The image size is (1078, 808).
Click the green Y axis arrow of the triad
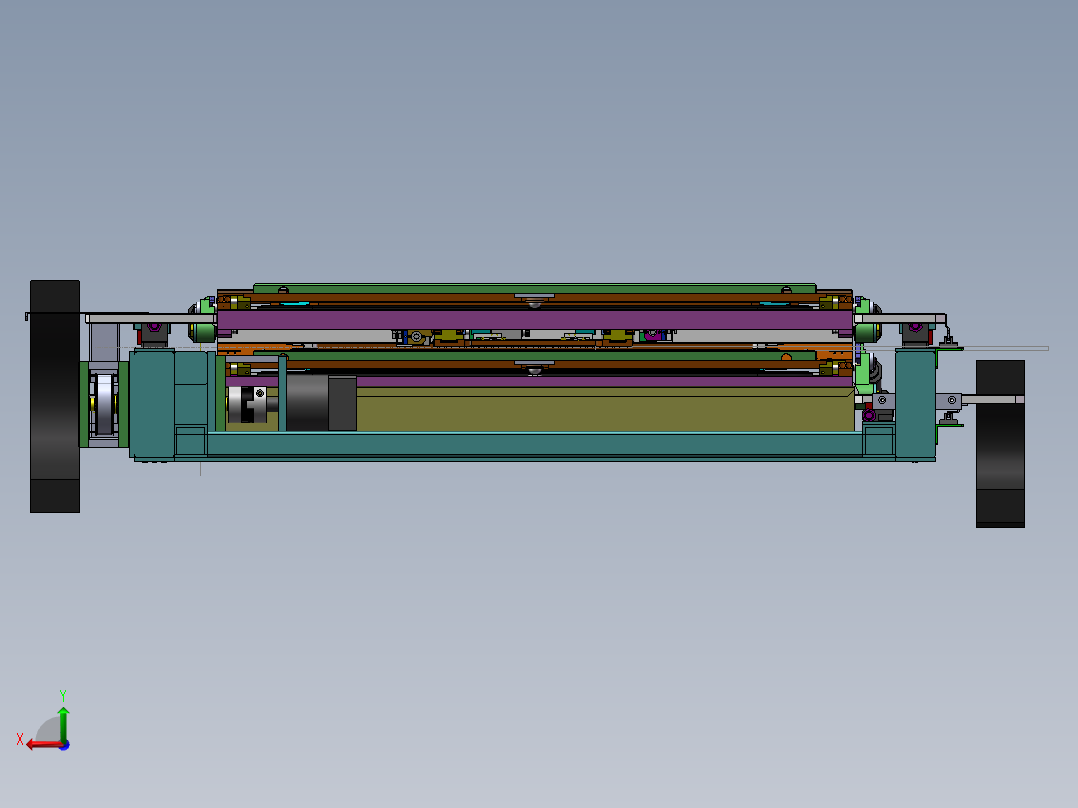click(63, 723)
